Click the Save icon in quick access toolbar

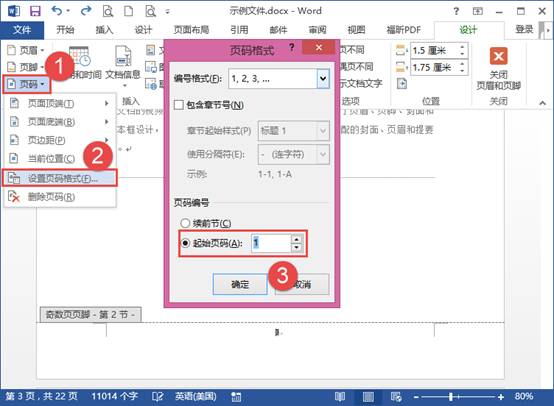pyautogui.click(x=35, y=11)
